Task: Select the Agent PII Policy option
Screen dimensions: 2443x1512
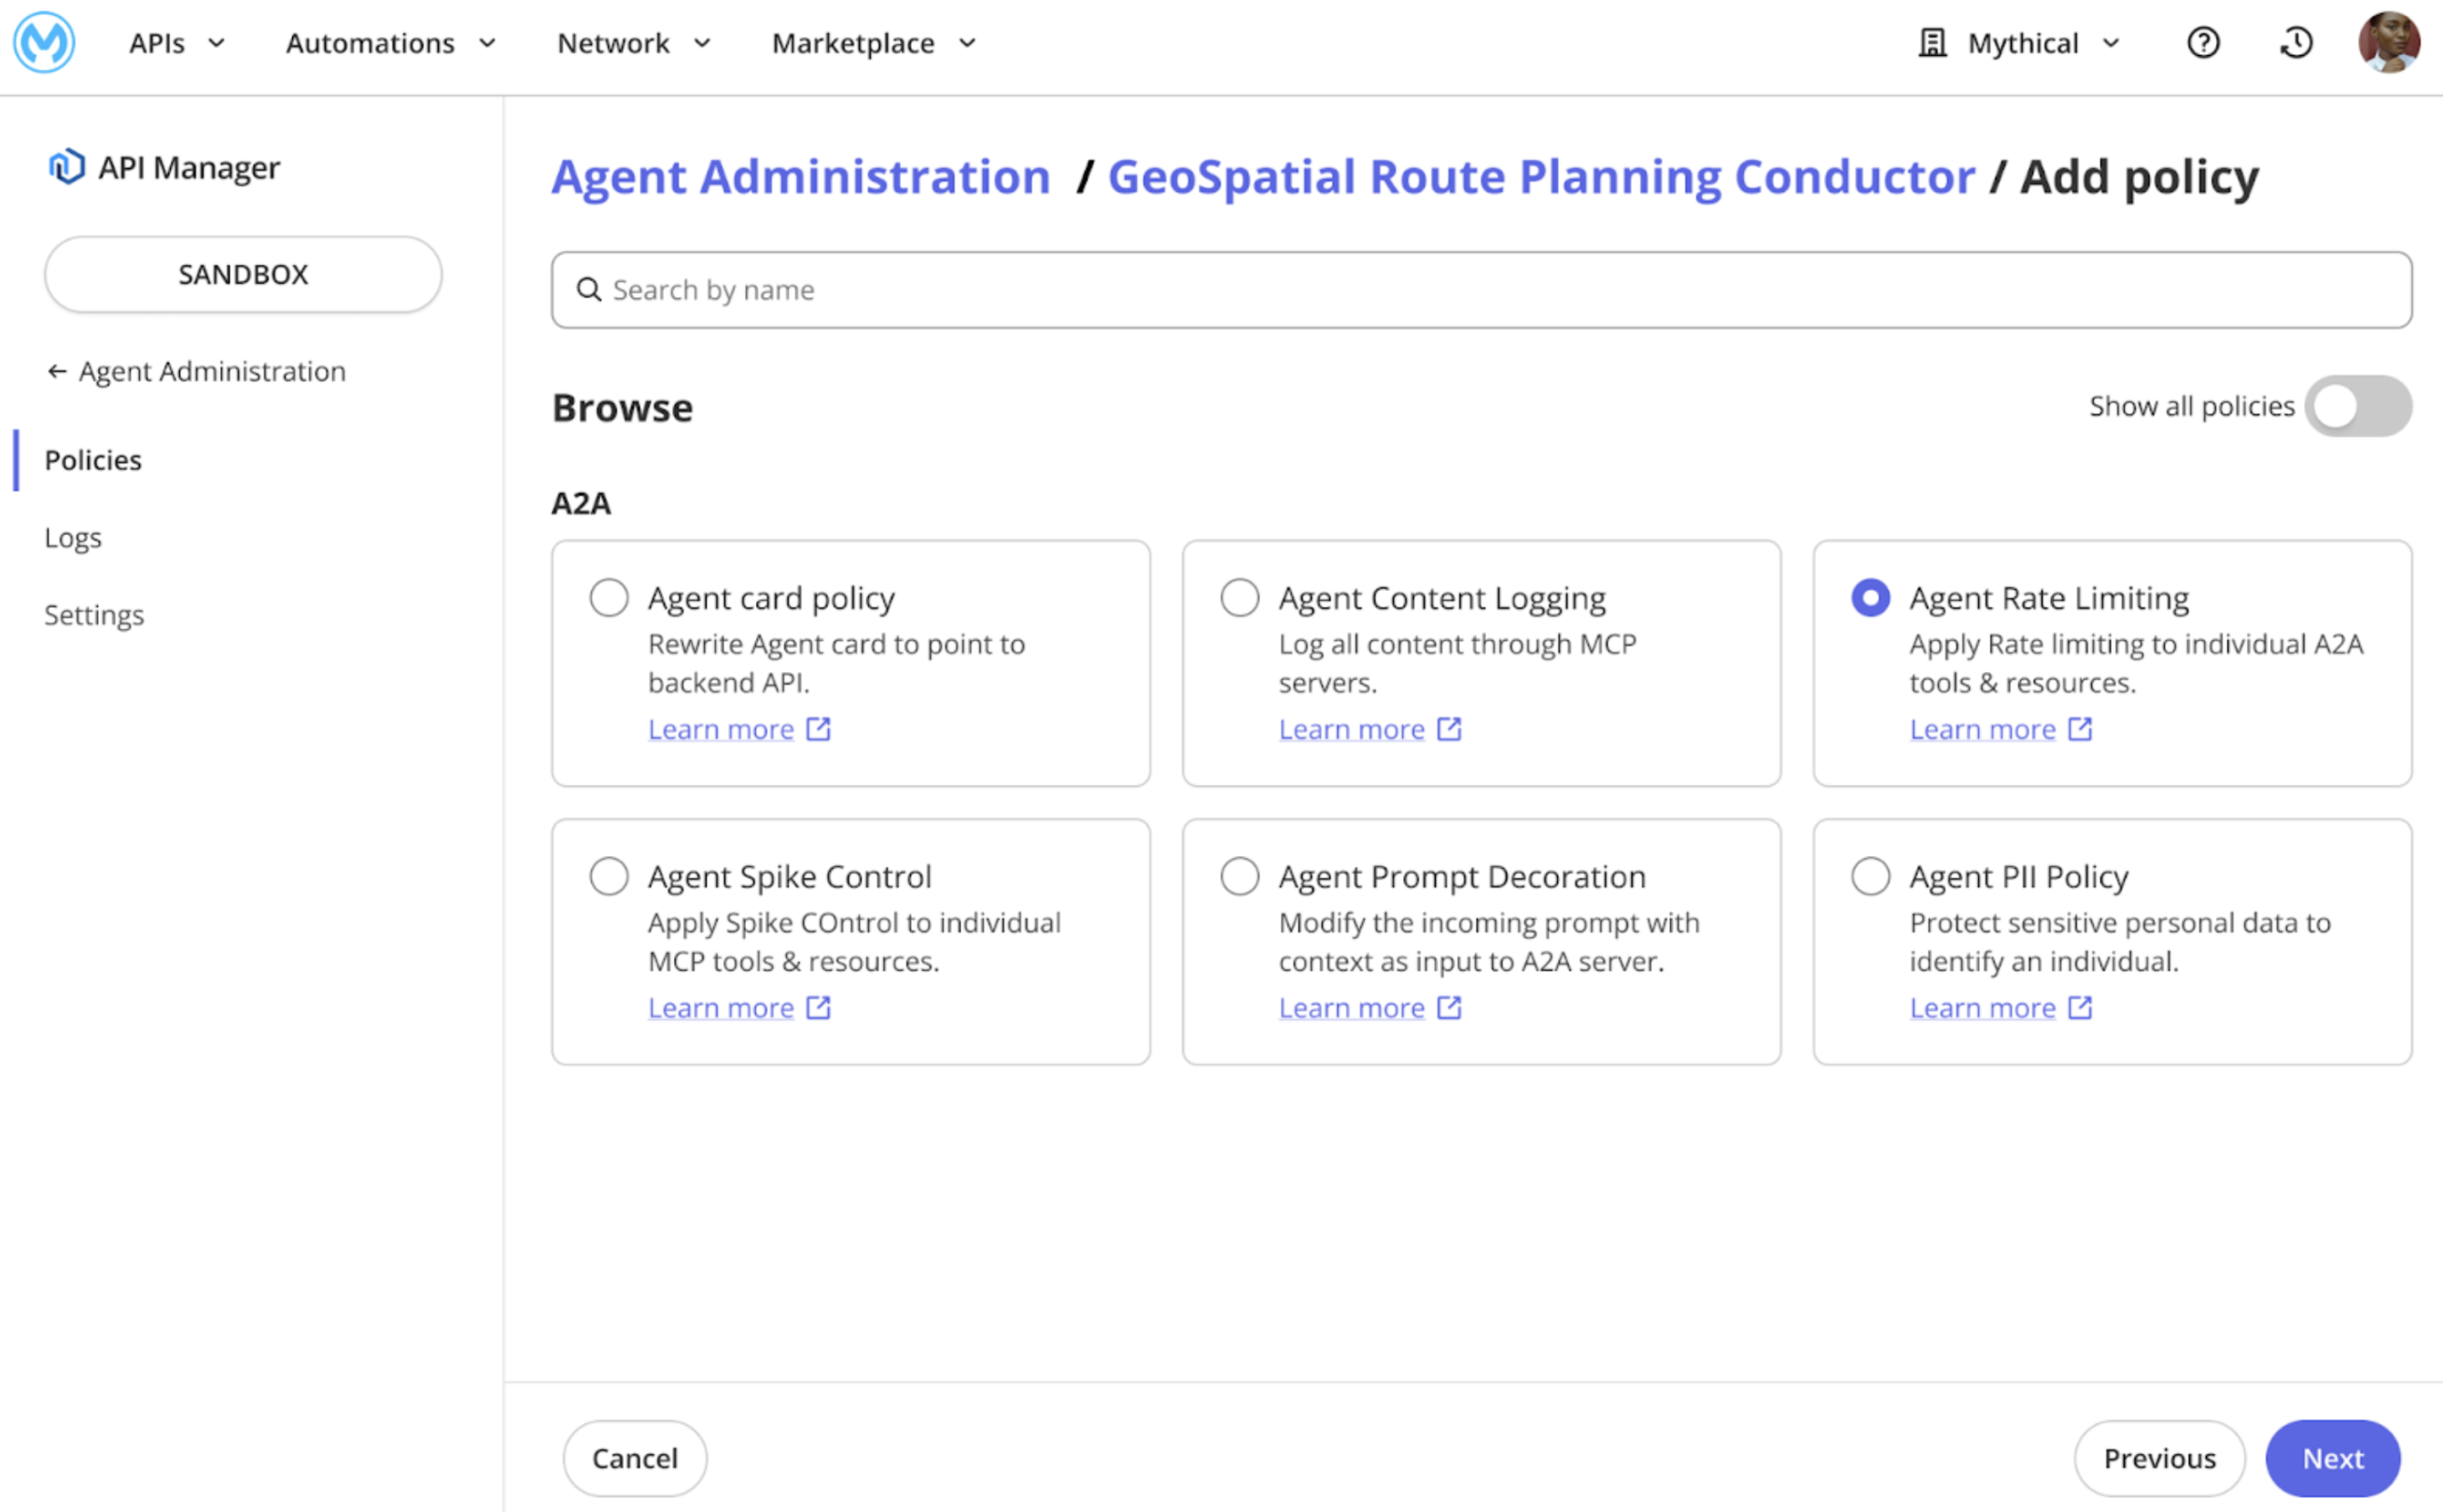Action: 1870,875
